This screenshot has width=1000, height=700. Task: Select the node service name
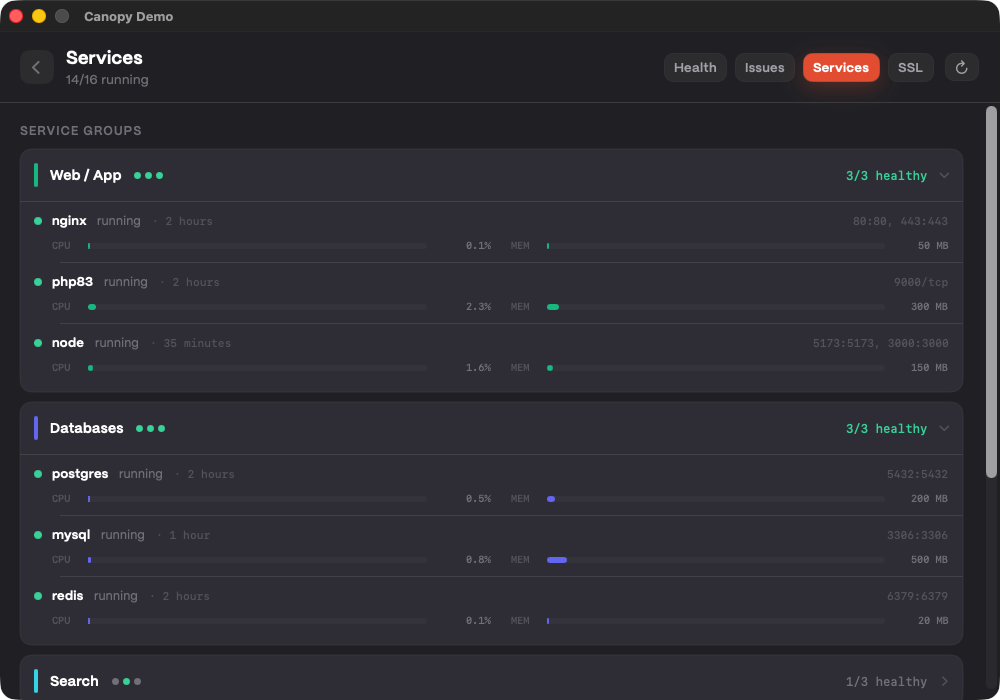coord(68,343)
